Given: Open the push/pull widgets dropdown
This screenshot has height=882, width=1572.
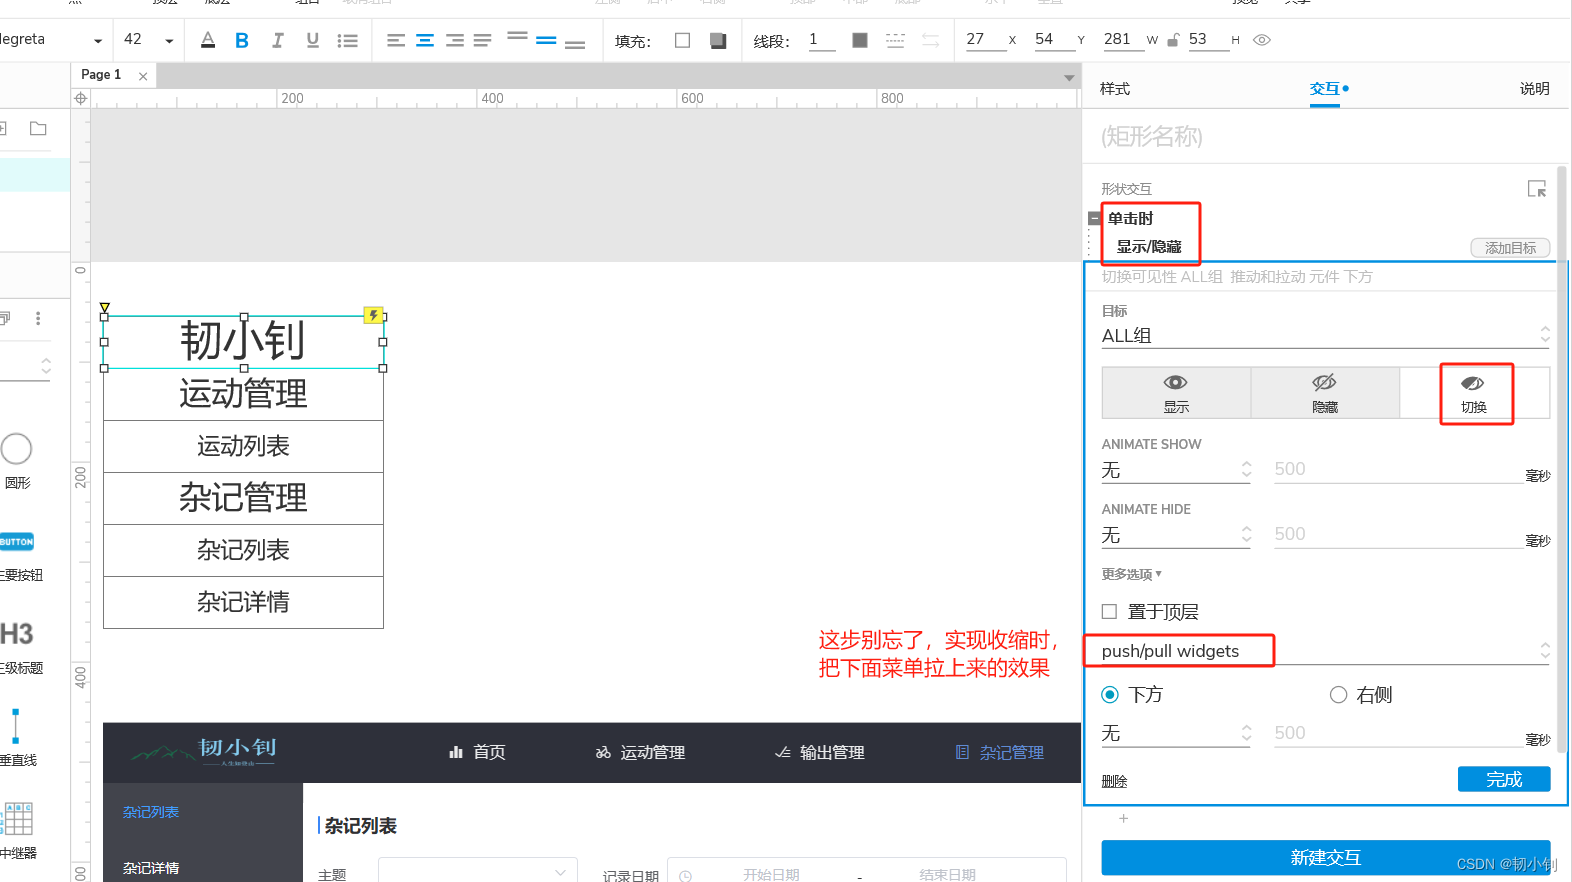Looking at the screenshot, I should (x=1326, y=651).
